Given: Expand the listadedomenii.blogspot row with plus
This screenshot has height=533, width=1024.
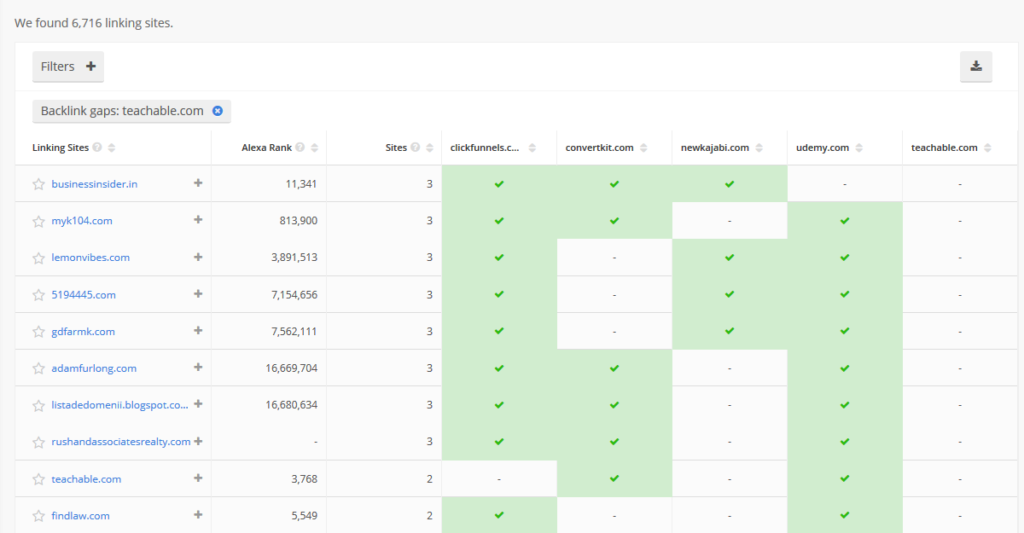Looking at the screenshot, I should 198,404.
